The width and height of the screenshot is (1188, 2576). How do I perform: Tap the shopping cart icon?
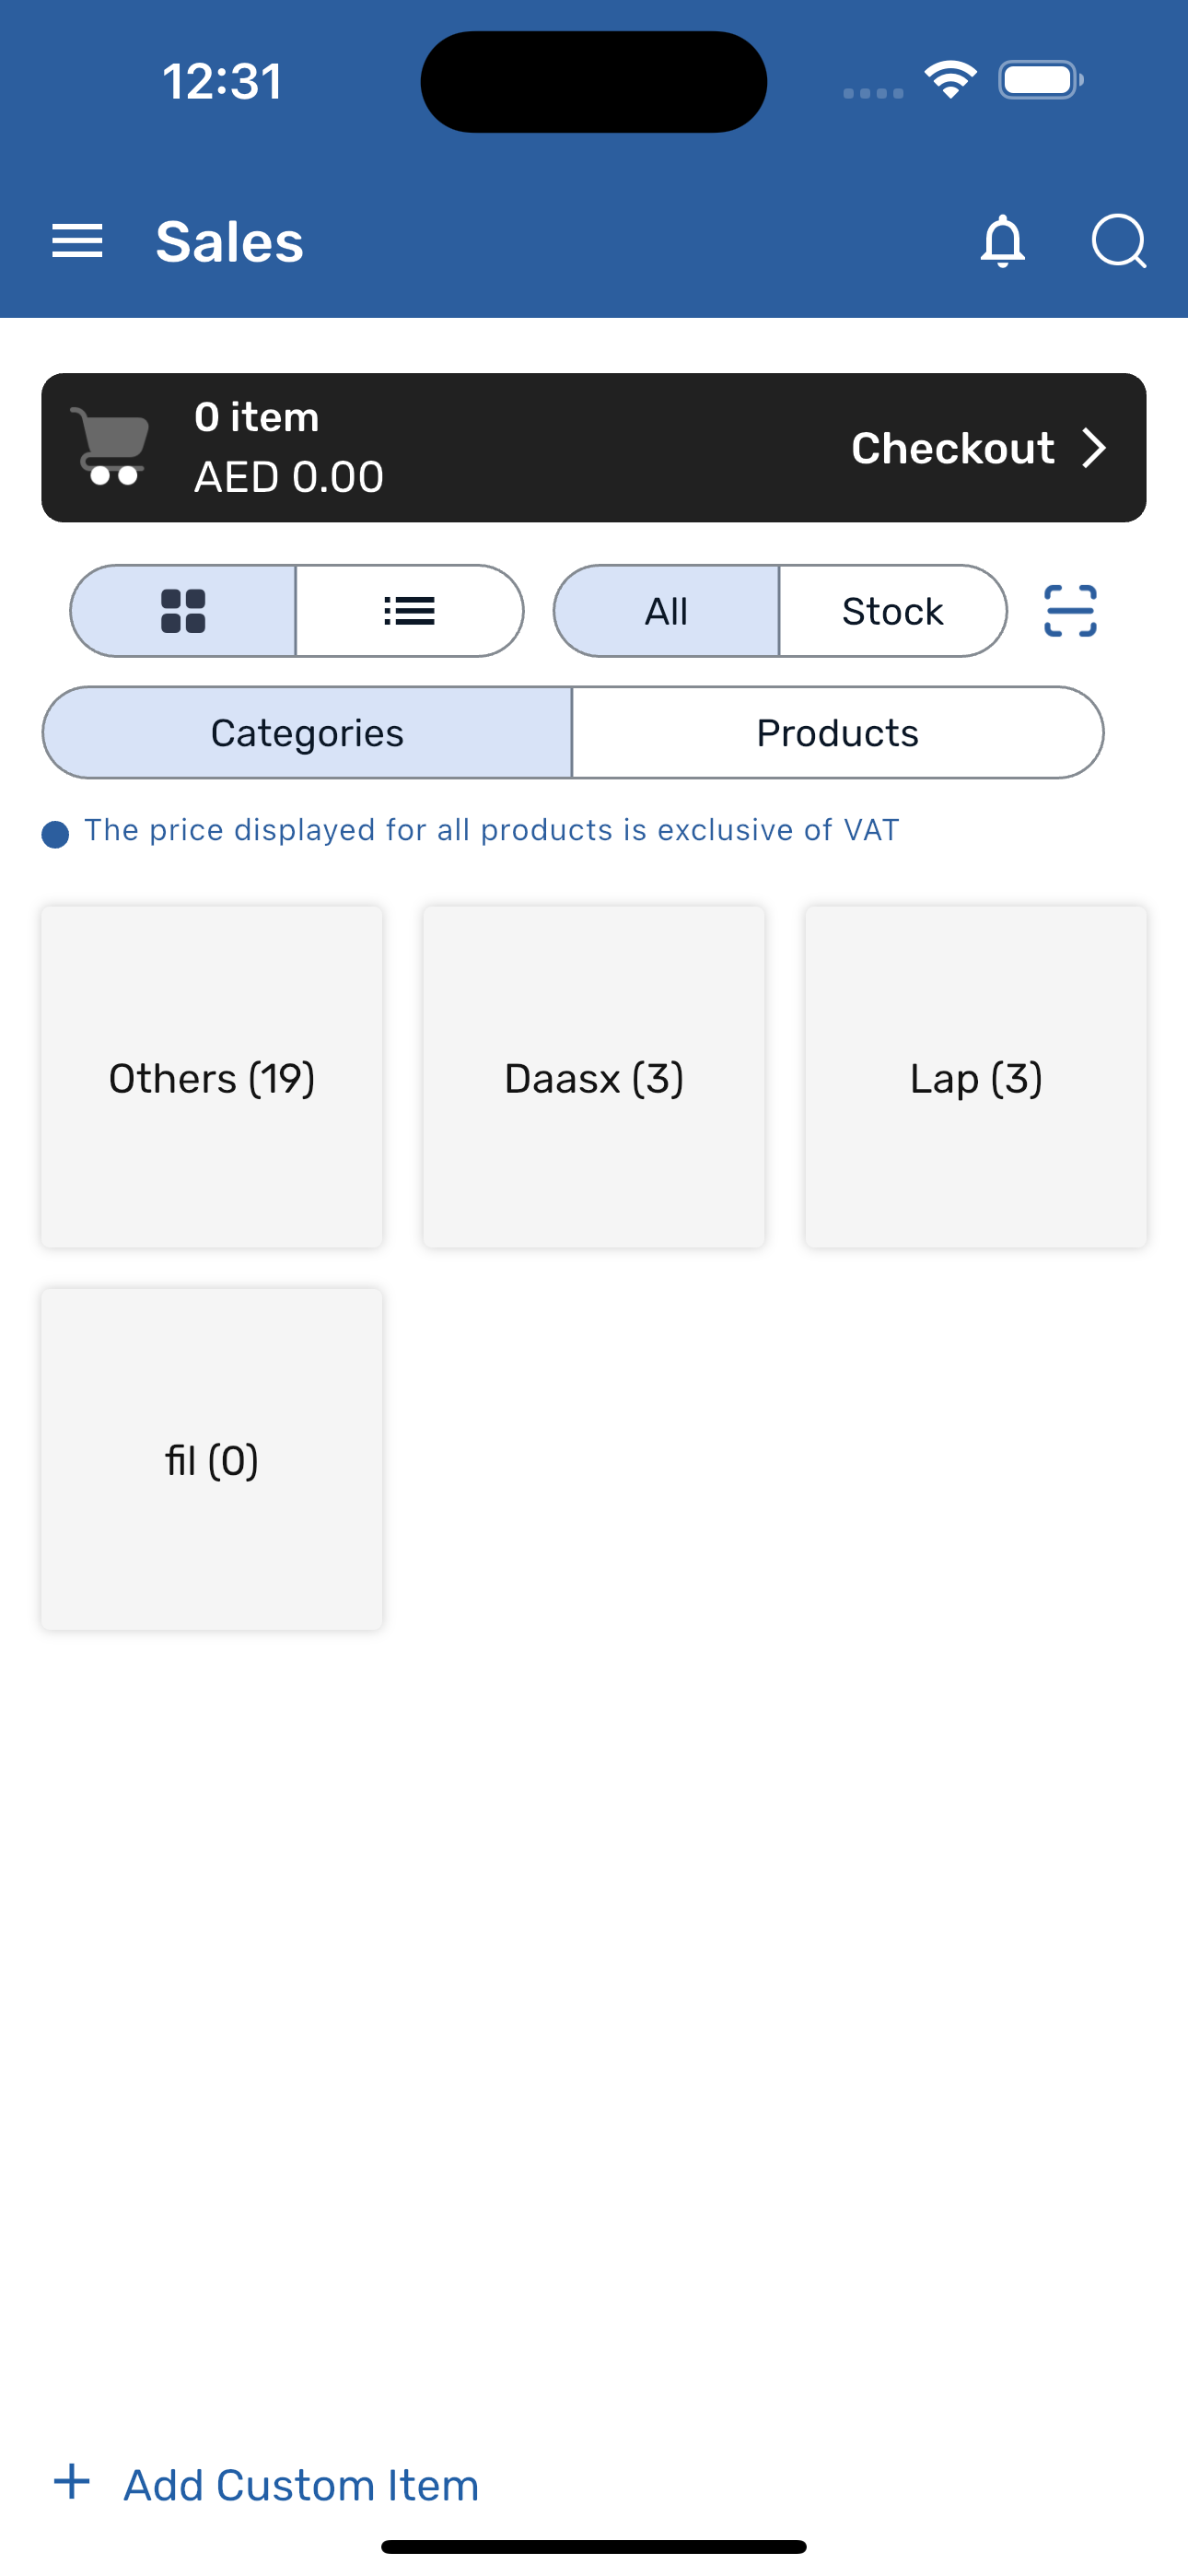click(x=110, y=447)
